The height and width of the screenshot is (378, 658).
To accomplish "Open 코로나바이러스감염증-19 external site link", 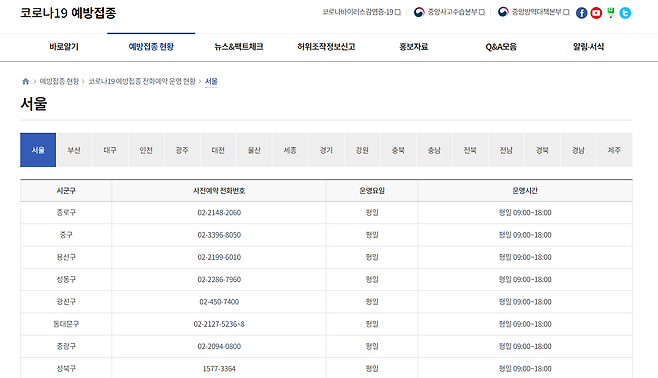I will point(361,12).
